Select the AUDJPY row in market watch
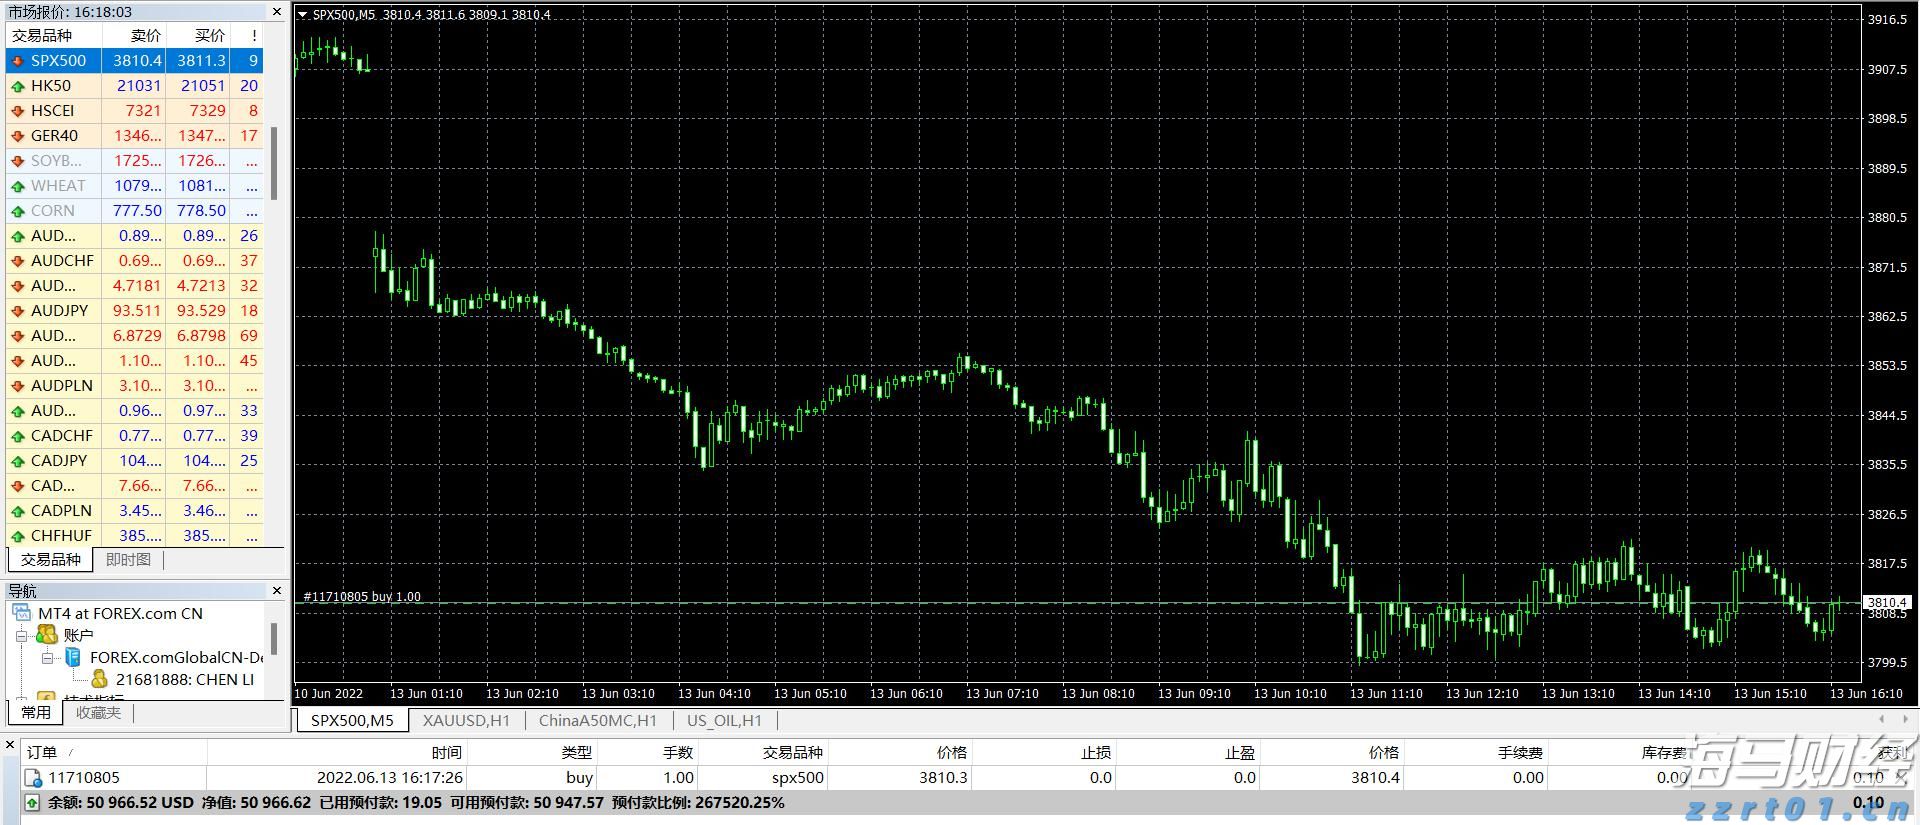Image resolution: width=1920 pixels, height=825 pixels. (x=60, y=311)
